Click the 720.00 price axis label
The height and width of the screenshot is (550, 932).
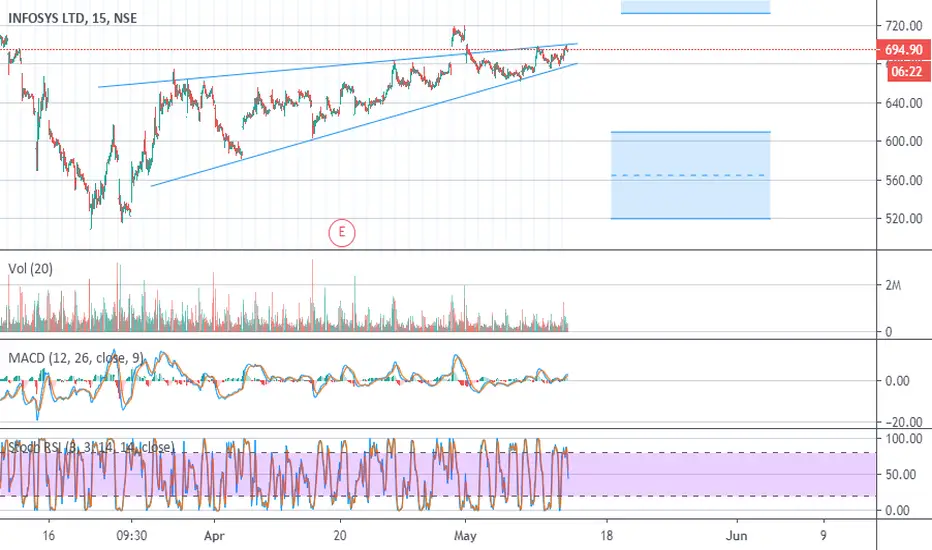(x=903, y=26)
